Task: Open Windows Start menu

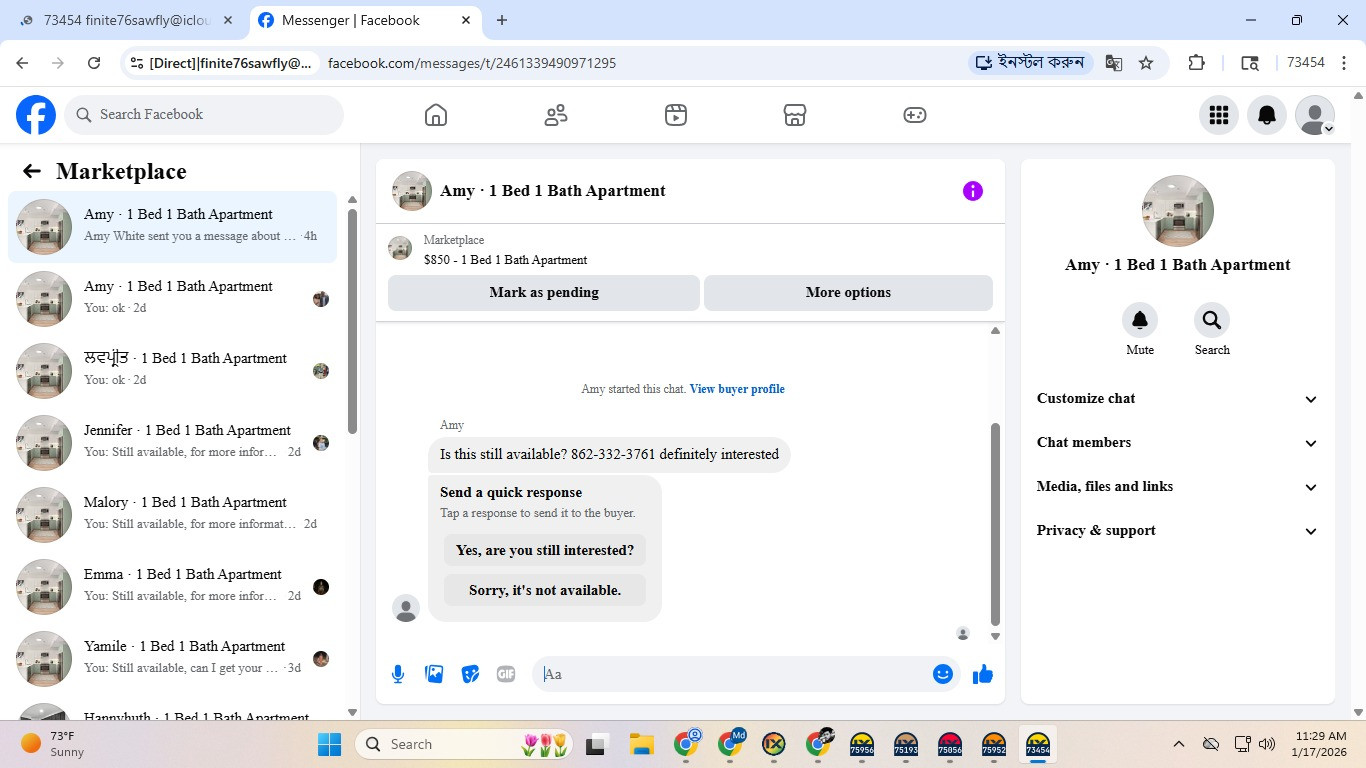Action: (x=329, y=744)
